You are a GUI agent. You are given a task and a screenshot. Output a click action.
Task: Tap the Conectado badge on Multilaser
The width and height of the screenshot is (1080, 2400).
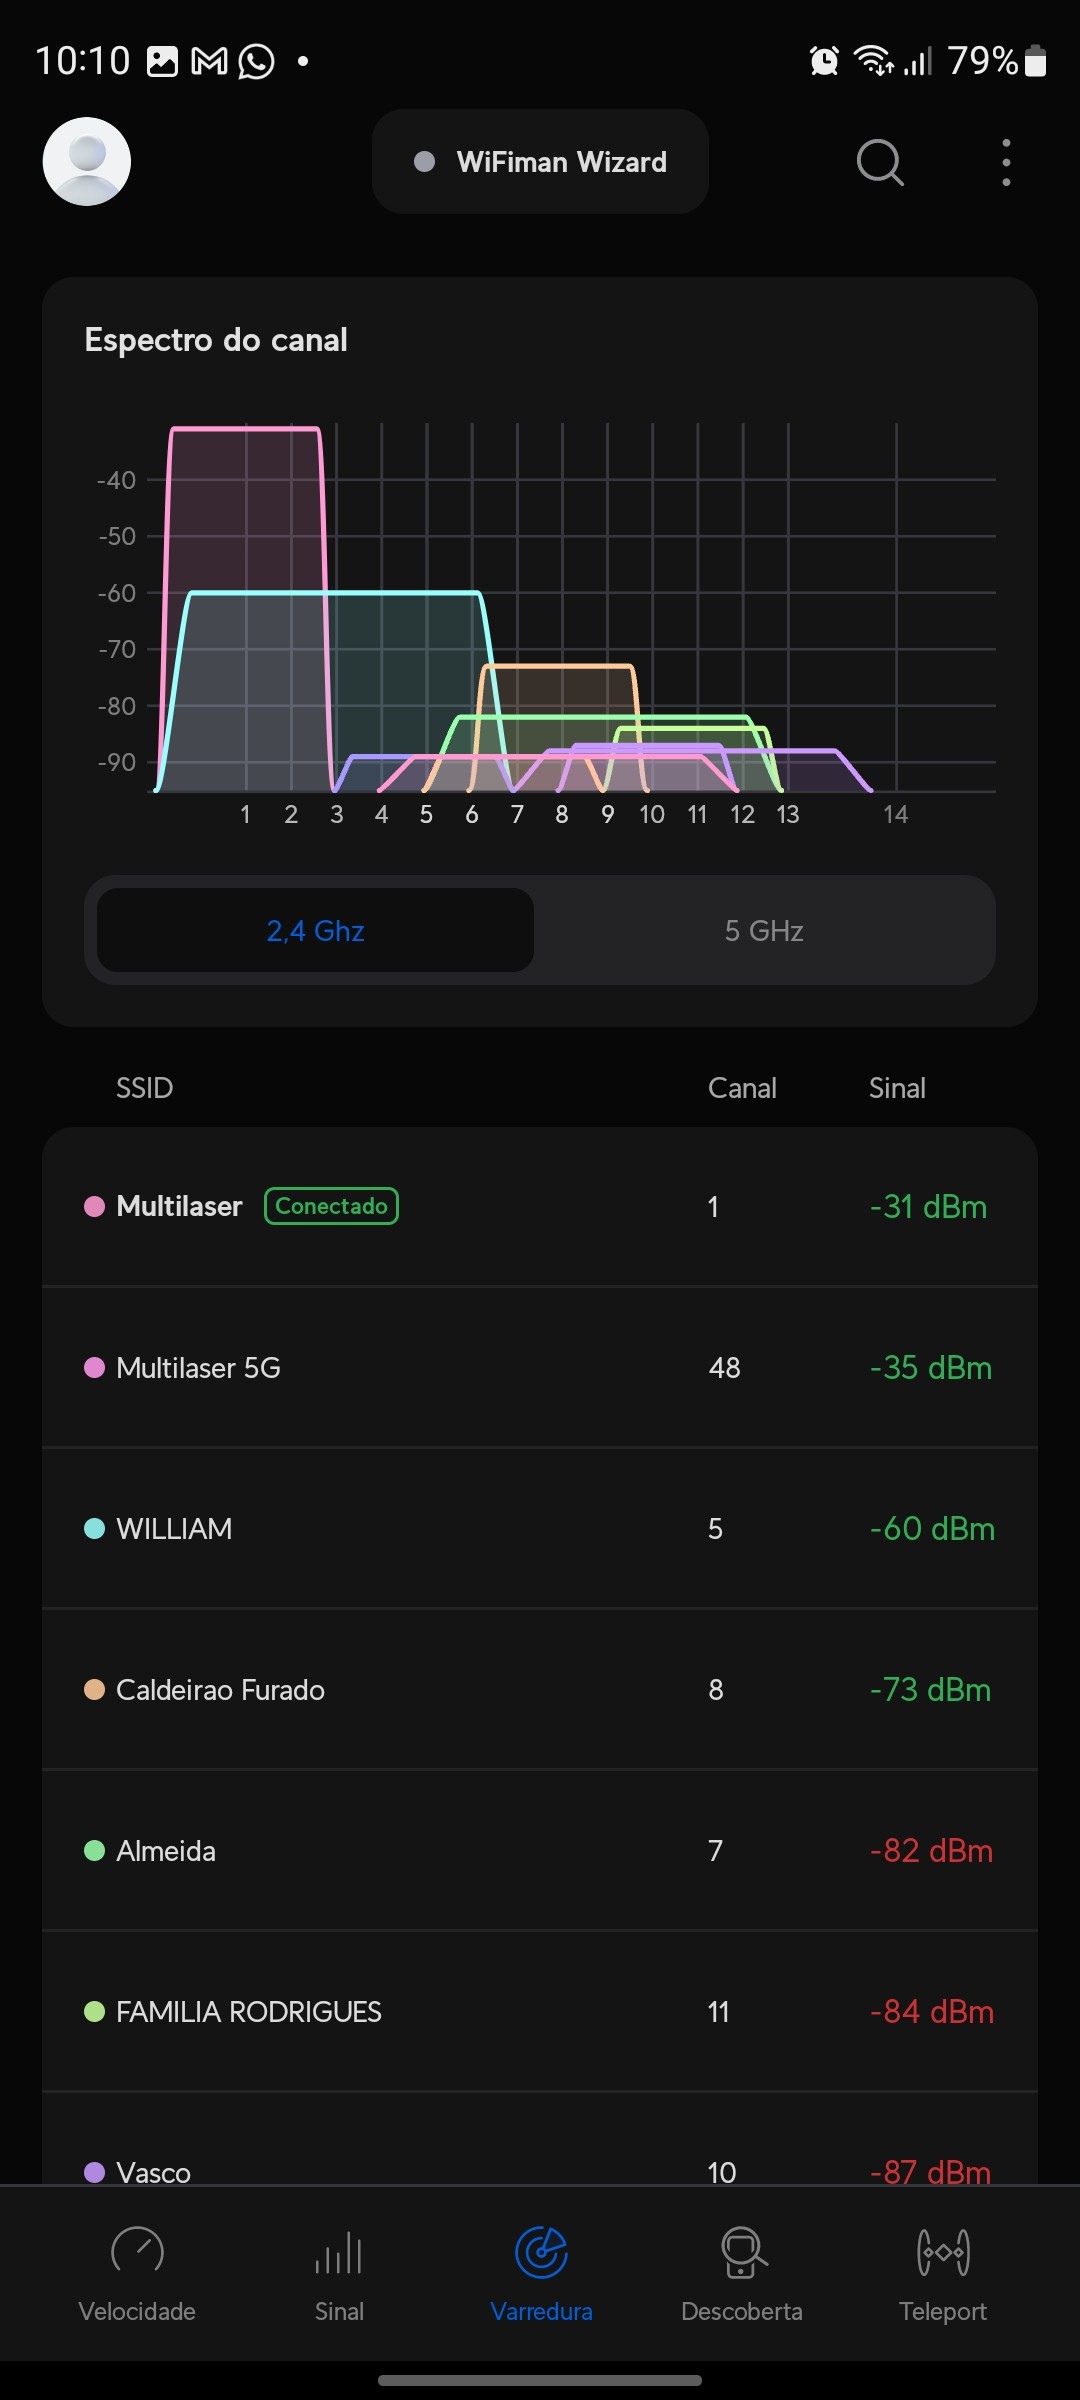pos(331,1206)
